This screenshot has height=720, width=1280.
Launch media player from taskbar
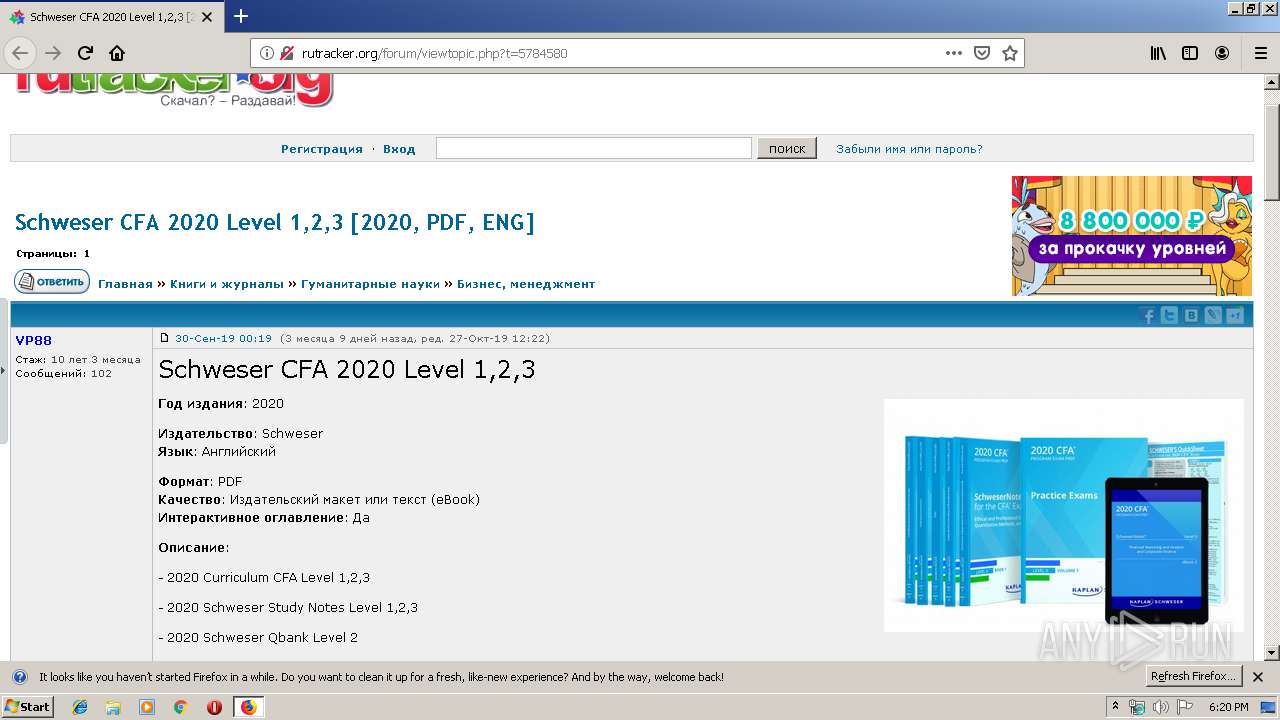click(x=147, y=707)
